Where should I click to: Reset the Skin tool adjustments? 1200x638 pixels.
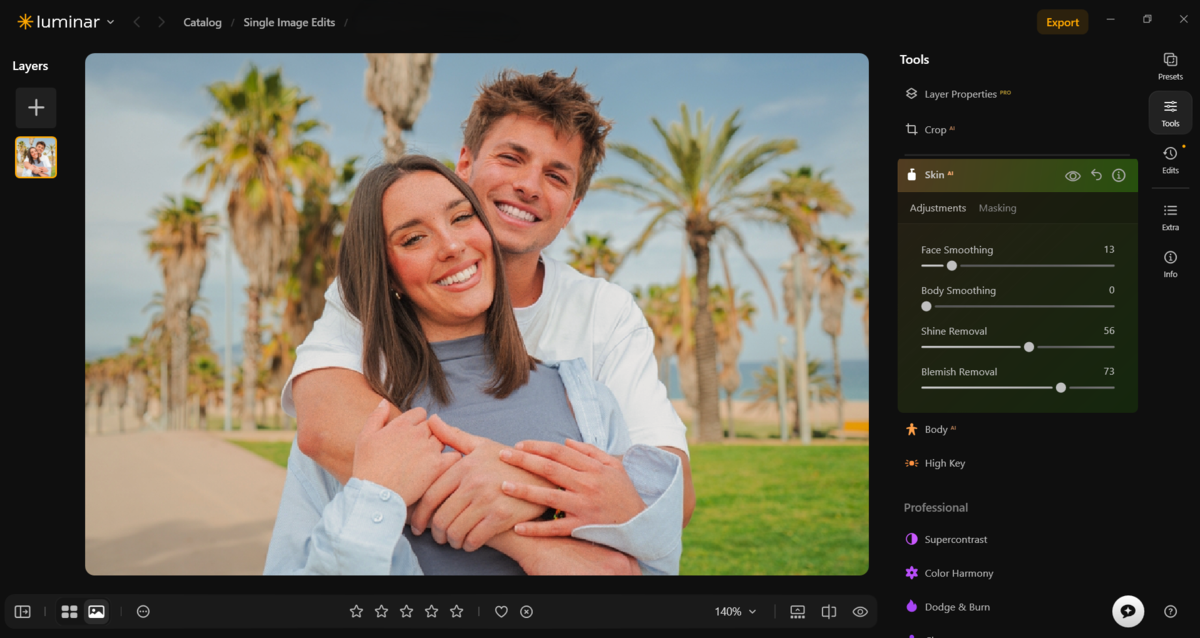click(1096, 175)
